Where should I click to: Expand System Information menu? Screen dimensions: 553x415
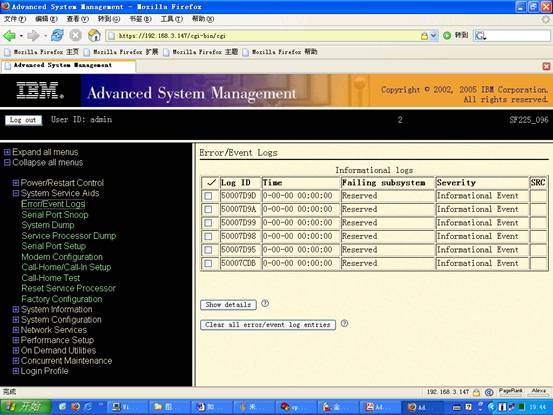click(16, 309)
